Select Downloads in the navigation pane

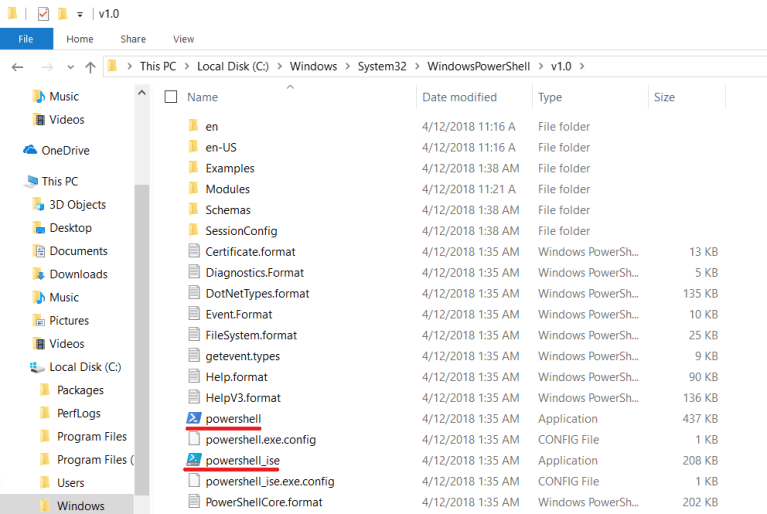pyautogui.click(x=78, y=274)
